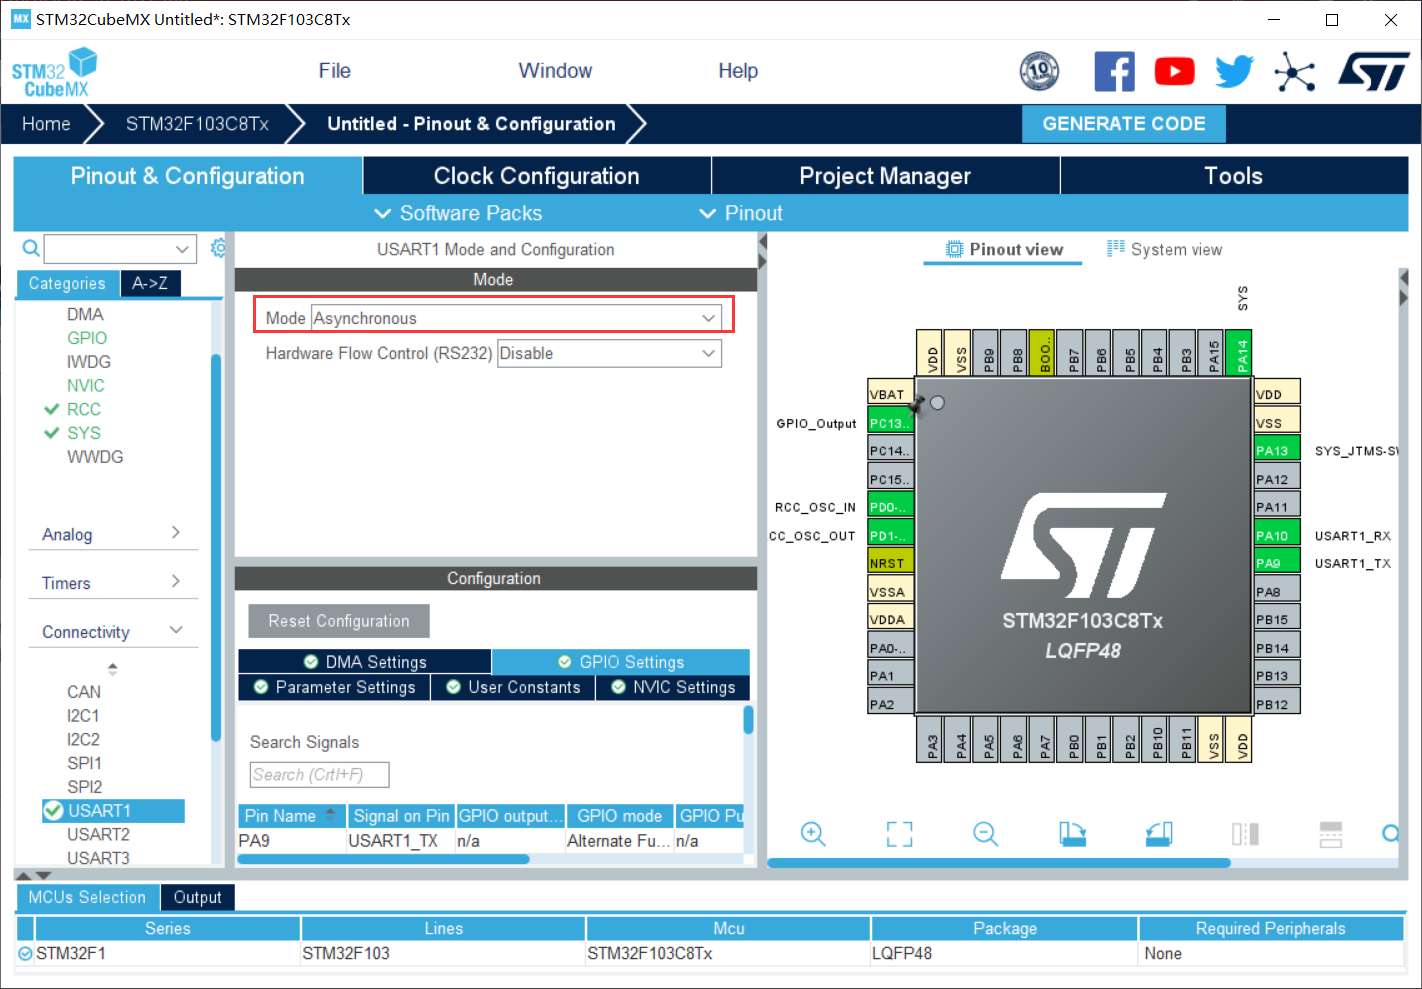Open the Parameter Settings tab

point(334,687)
